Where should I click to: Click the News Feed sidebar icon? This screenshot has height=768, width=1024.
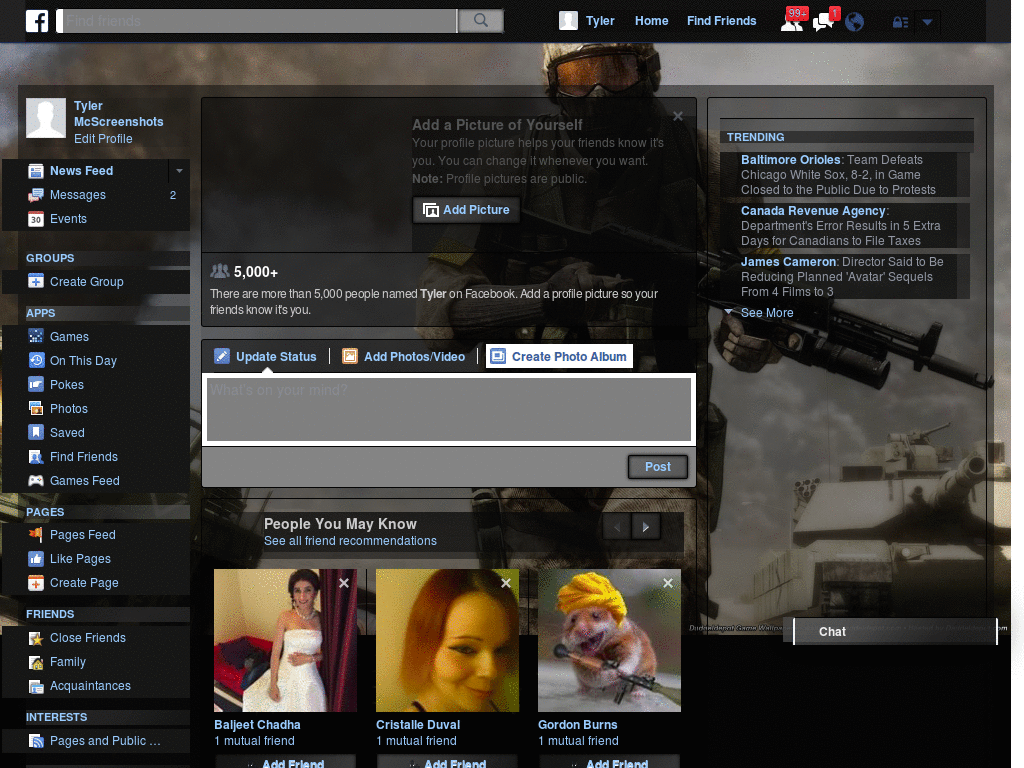36,171
